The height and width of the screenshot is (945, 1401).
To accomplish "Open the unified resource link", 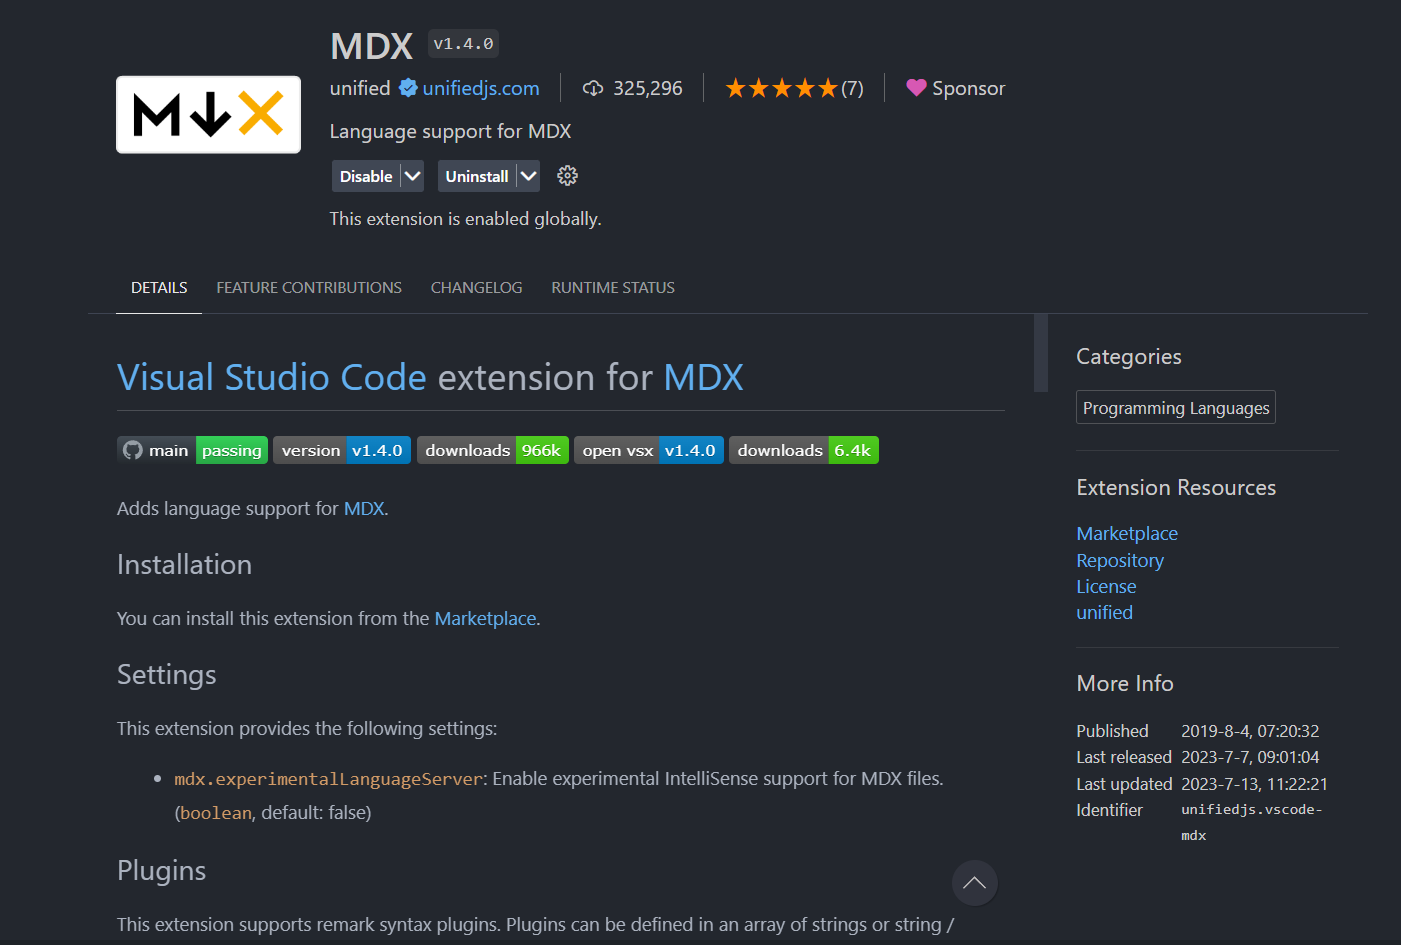I will coord(1104,613).
